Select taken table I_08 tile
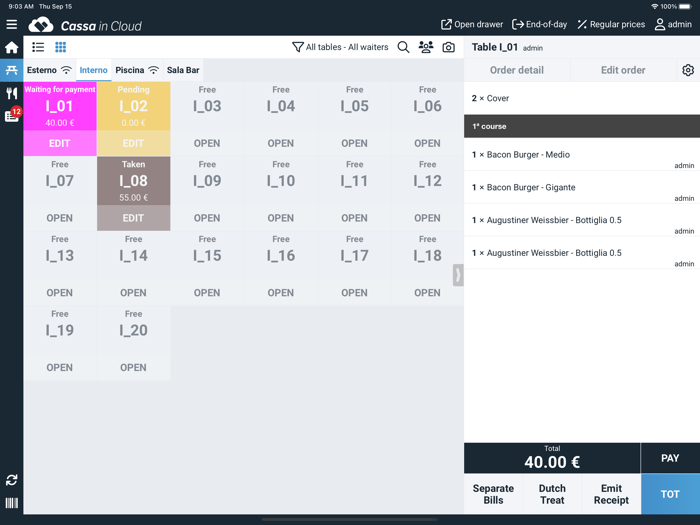Image resolution: width=700 pixels, height=525 pixels. (133, 181)
